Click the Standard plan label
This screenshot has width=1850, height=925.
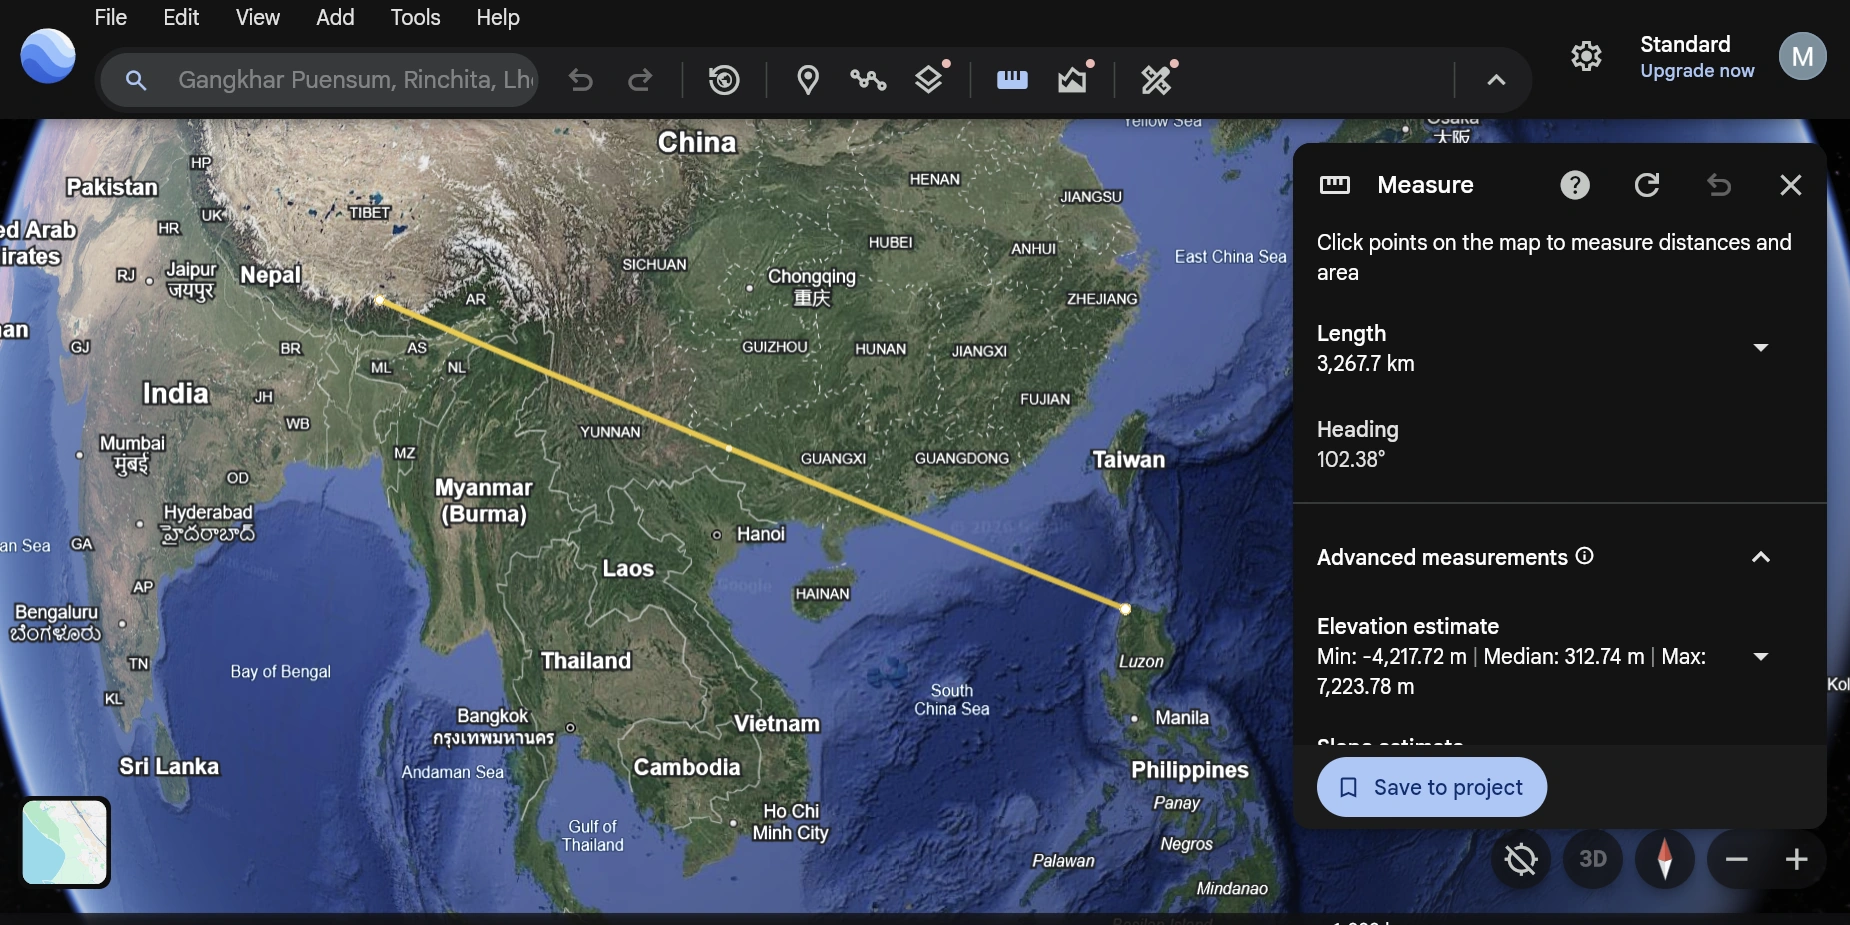[1685, 44]
